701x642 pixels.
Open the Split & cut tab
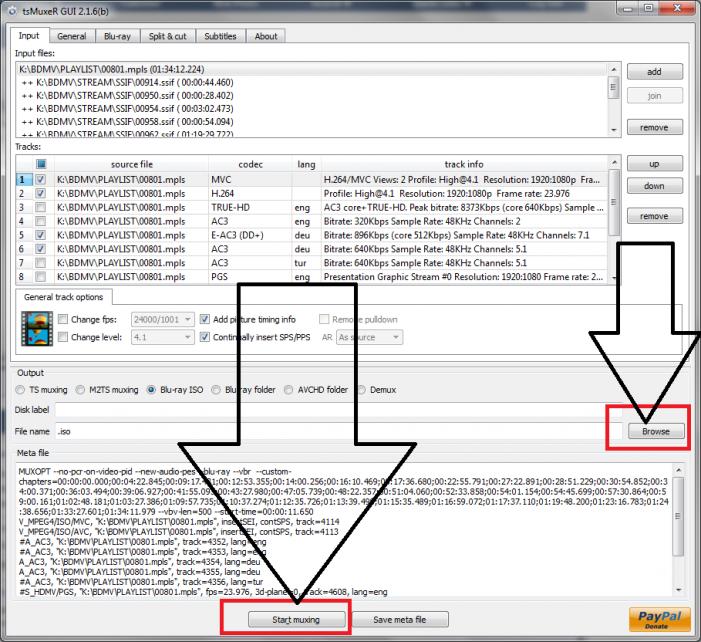click(168, 36)
